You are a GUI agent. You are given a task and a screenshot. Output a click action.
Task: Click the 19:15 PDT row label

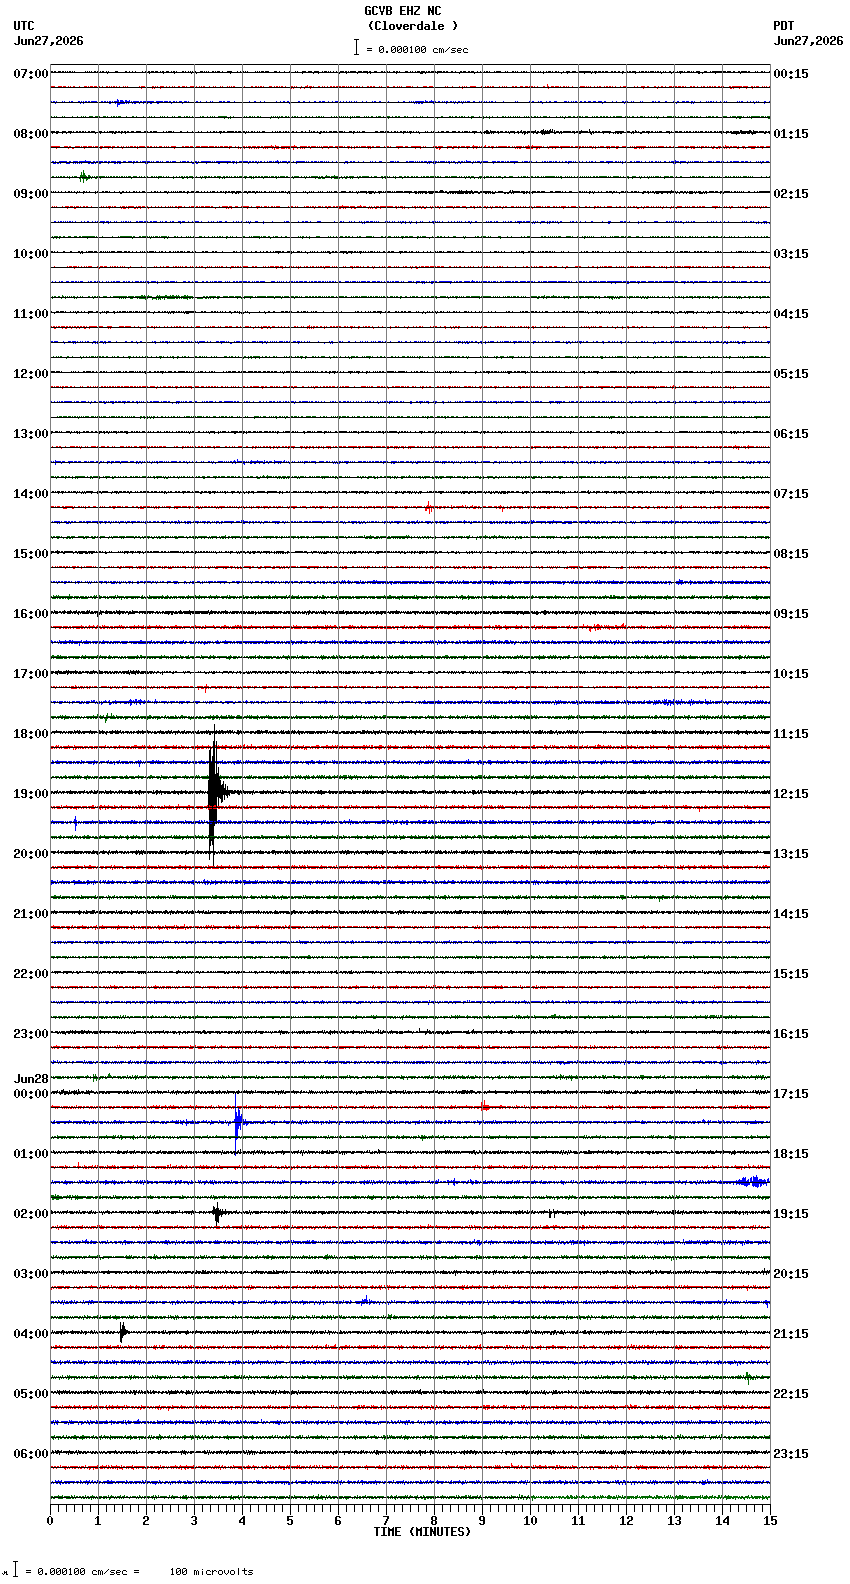791,1214
